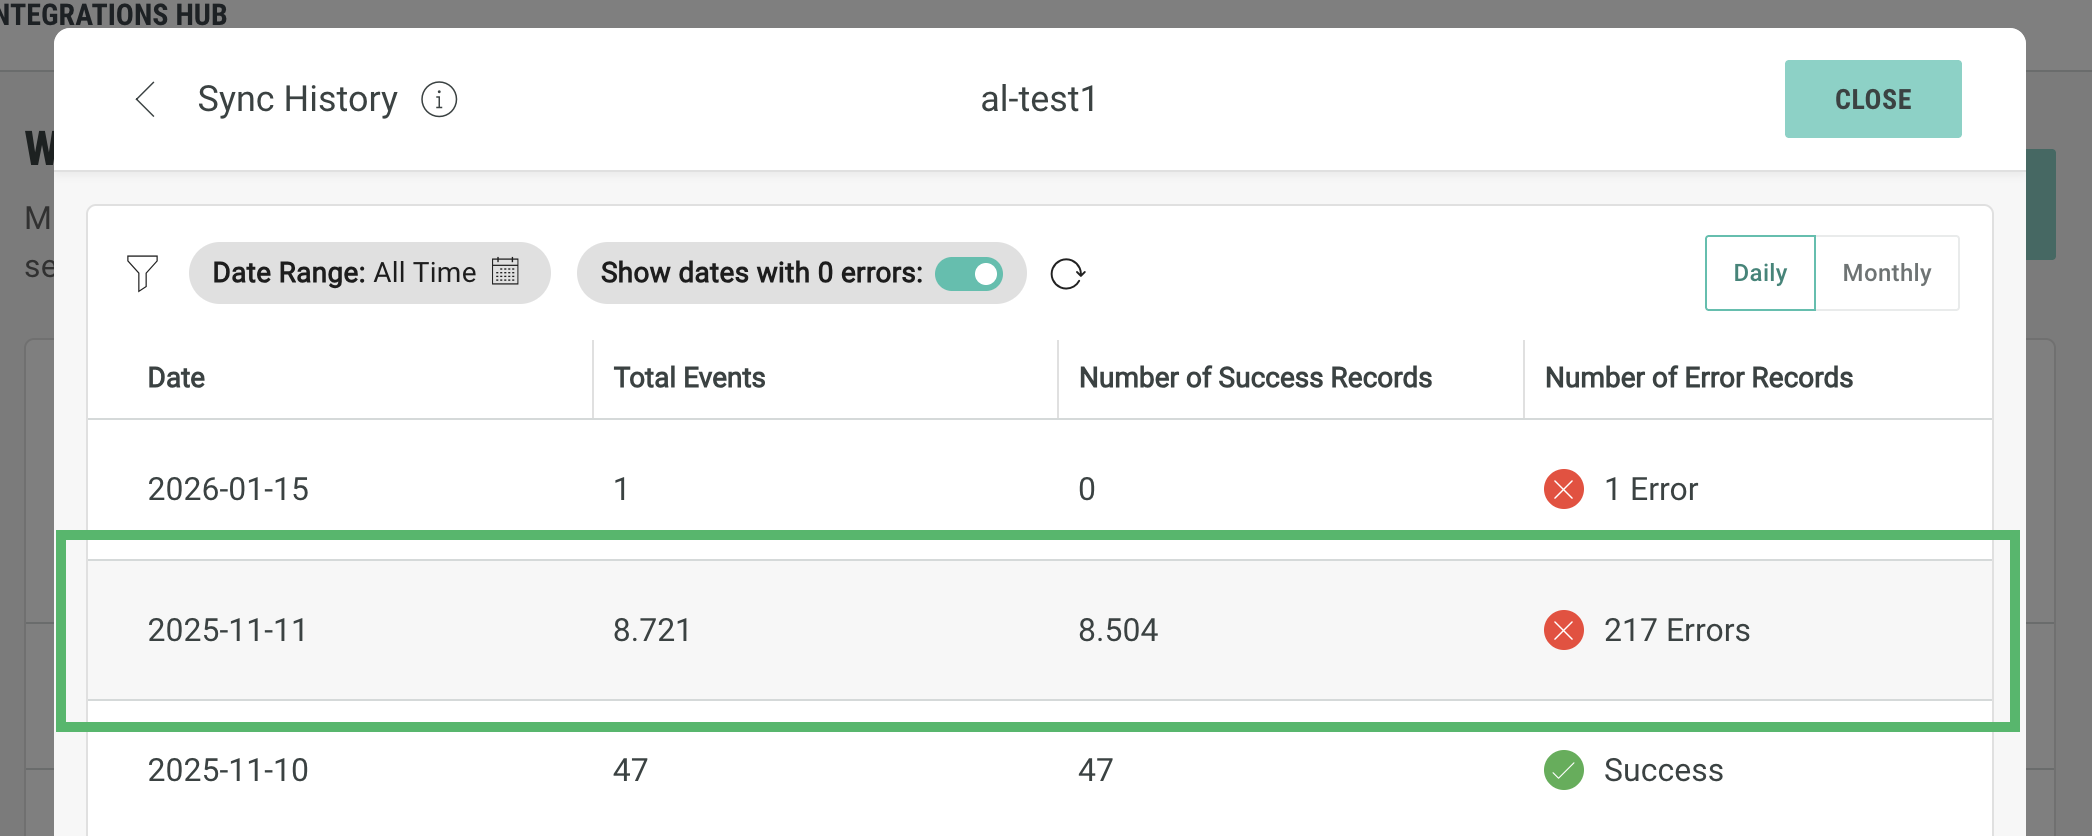Screen dimensions: 2092x836
Task: Select the 2025-11-11 row date
Action: (227, 630)
